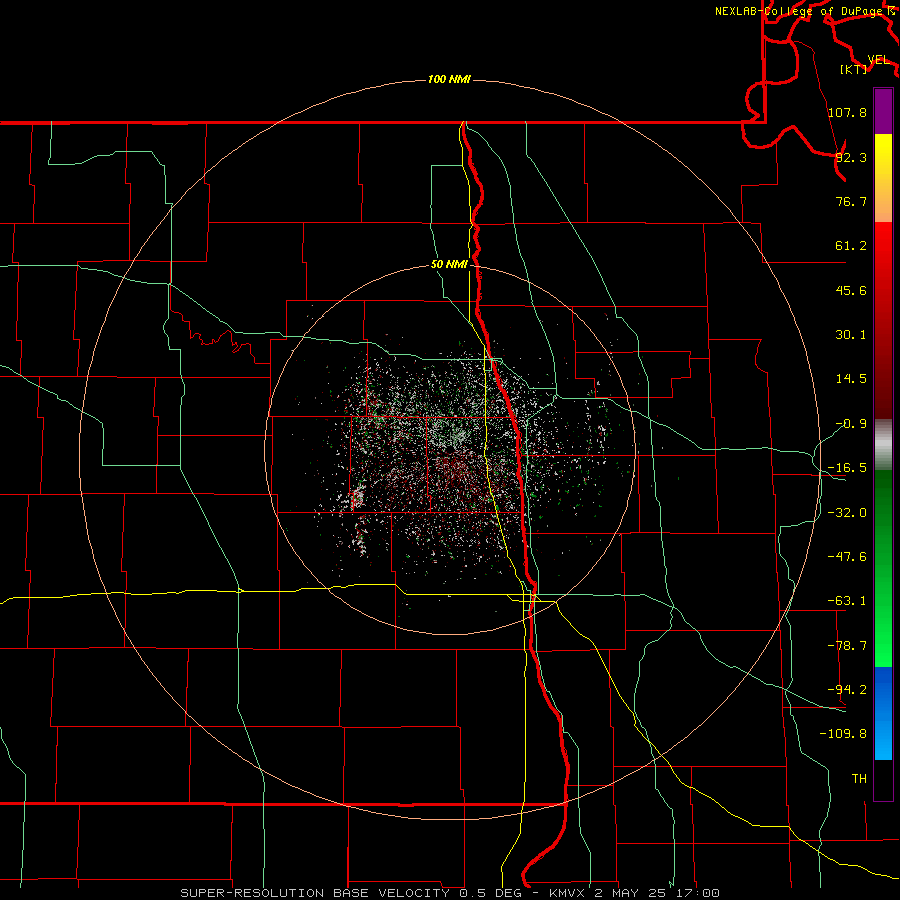This screenshot has height=900, width=900.
Task: Click the 50 NMI range ring label
Action: click(x=449, y=264)
